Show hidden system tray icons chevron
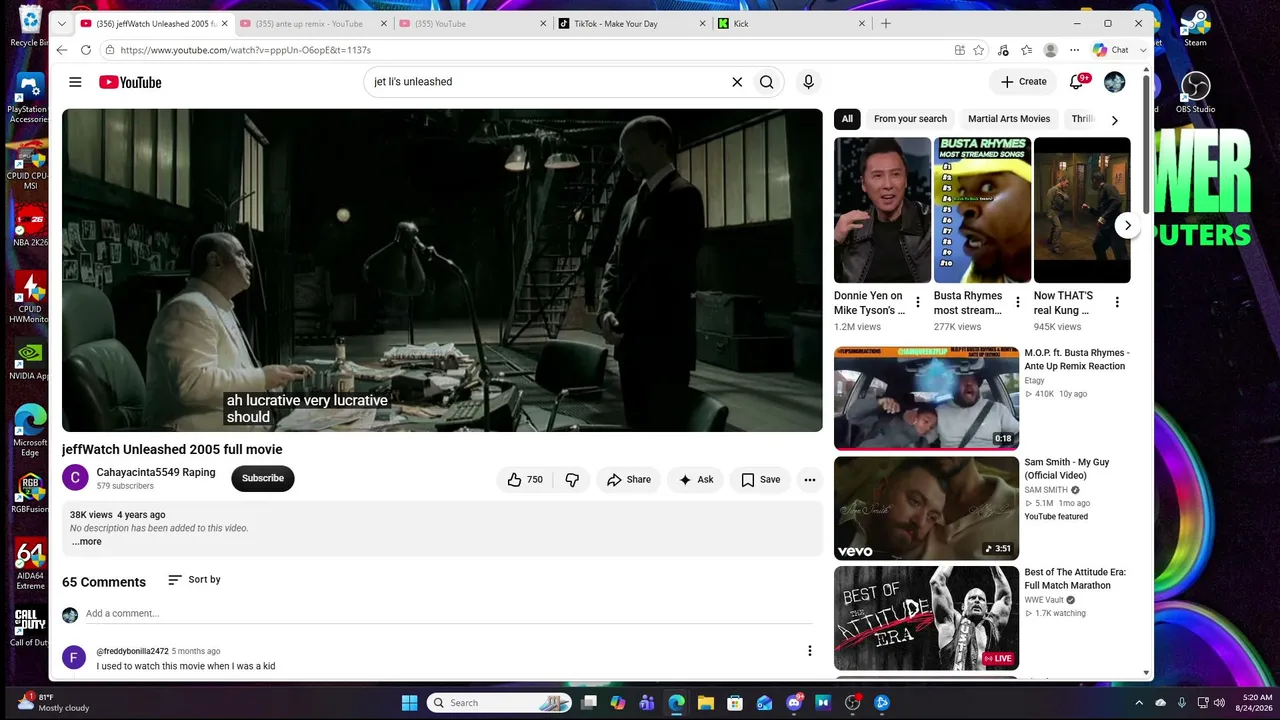This screenshot has width=1280, height=720. (x=1139, y=703)
